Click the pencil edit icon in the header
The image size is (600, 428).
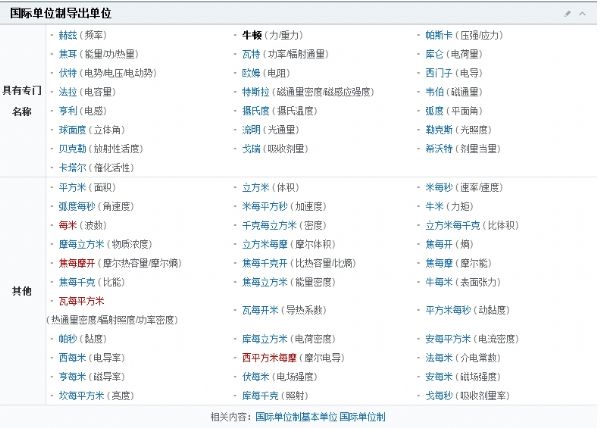(x=568, y=14)
